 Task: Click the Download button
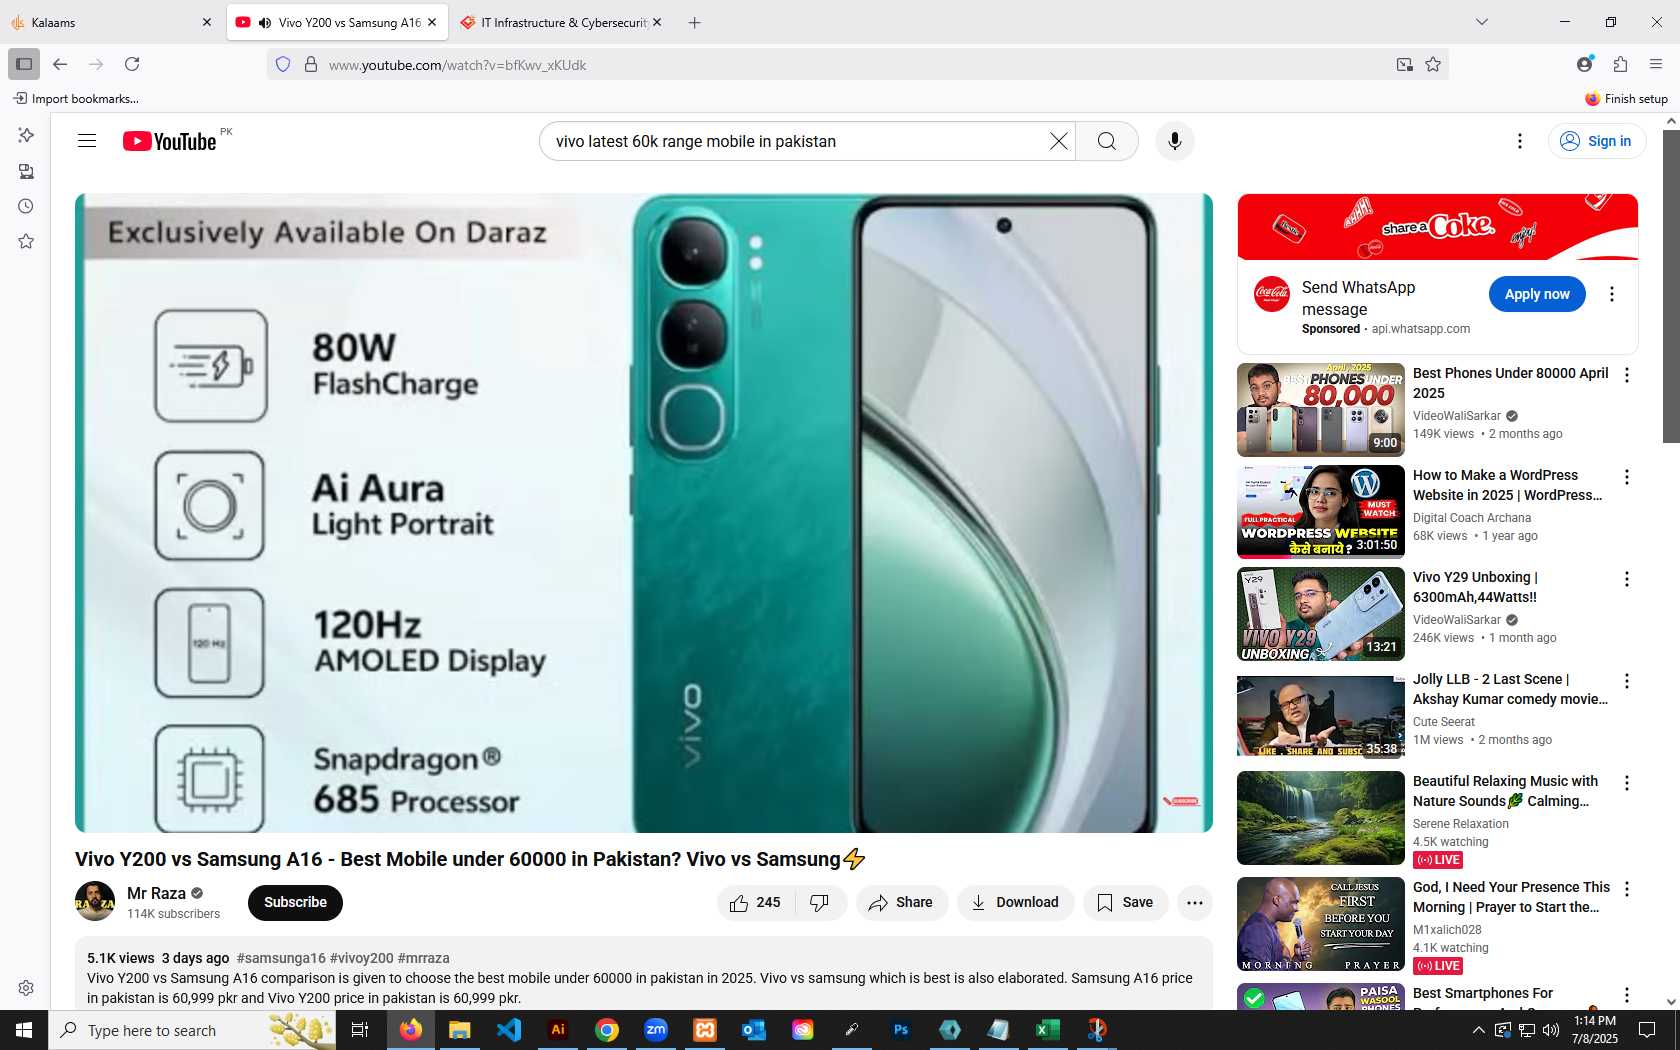click(x=1015, y=902)
